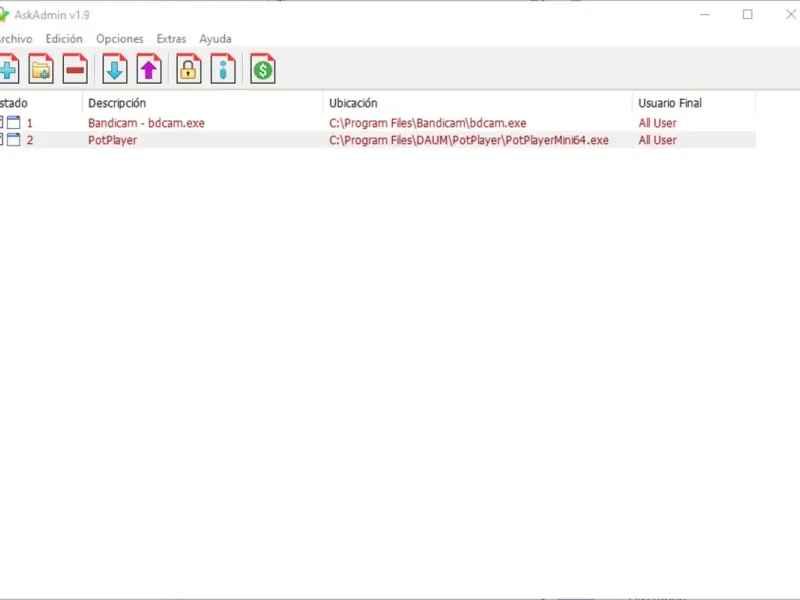The width and height of the screenshot is (800, 600).
Task: Click the padlock password icon
Action: tap(188, 69)
